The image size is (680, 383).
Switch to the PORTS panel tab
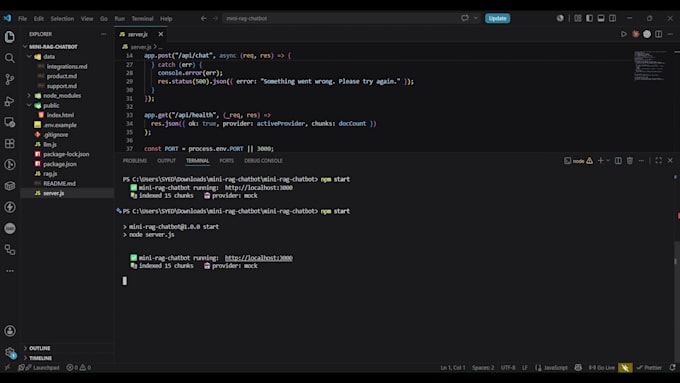(x=226, y=160)
